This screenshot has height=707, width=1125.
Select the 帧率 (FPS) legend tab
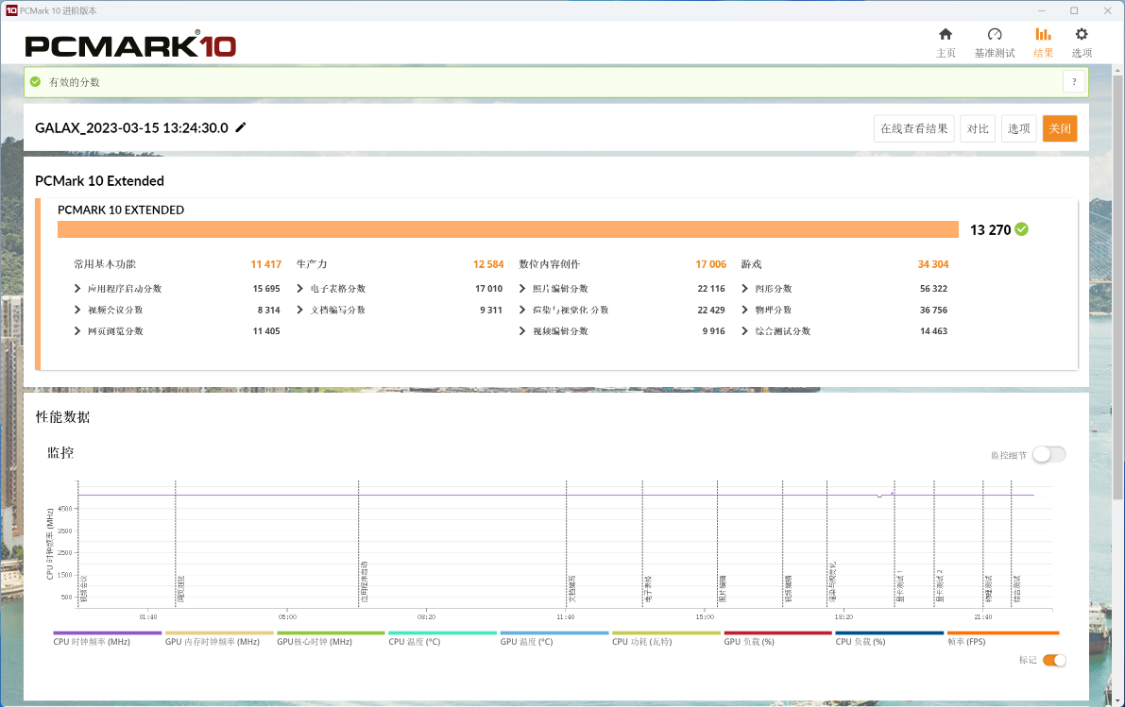pos(1003,640)
